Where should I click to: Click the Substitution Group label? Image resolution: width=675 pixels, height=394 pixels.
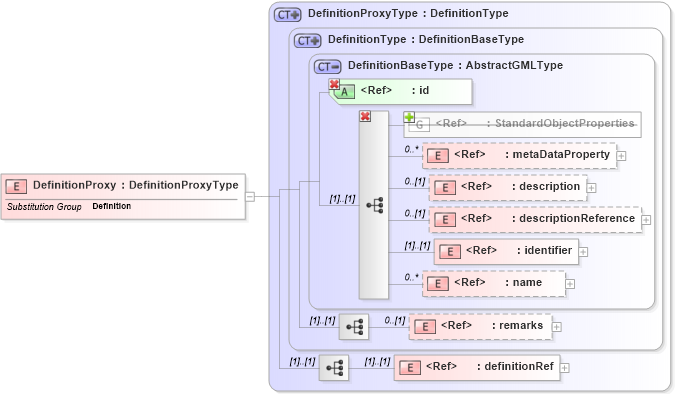pyautogui.click(x=44, y=207)
